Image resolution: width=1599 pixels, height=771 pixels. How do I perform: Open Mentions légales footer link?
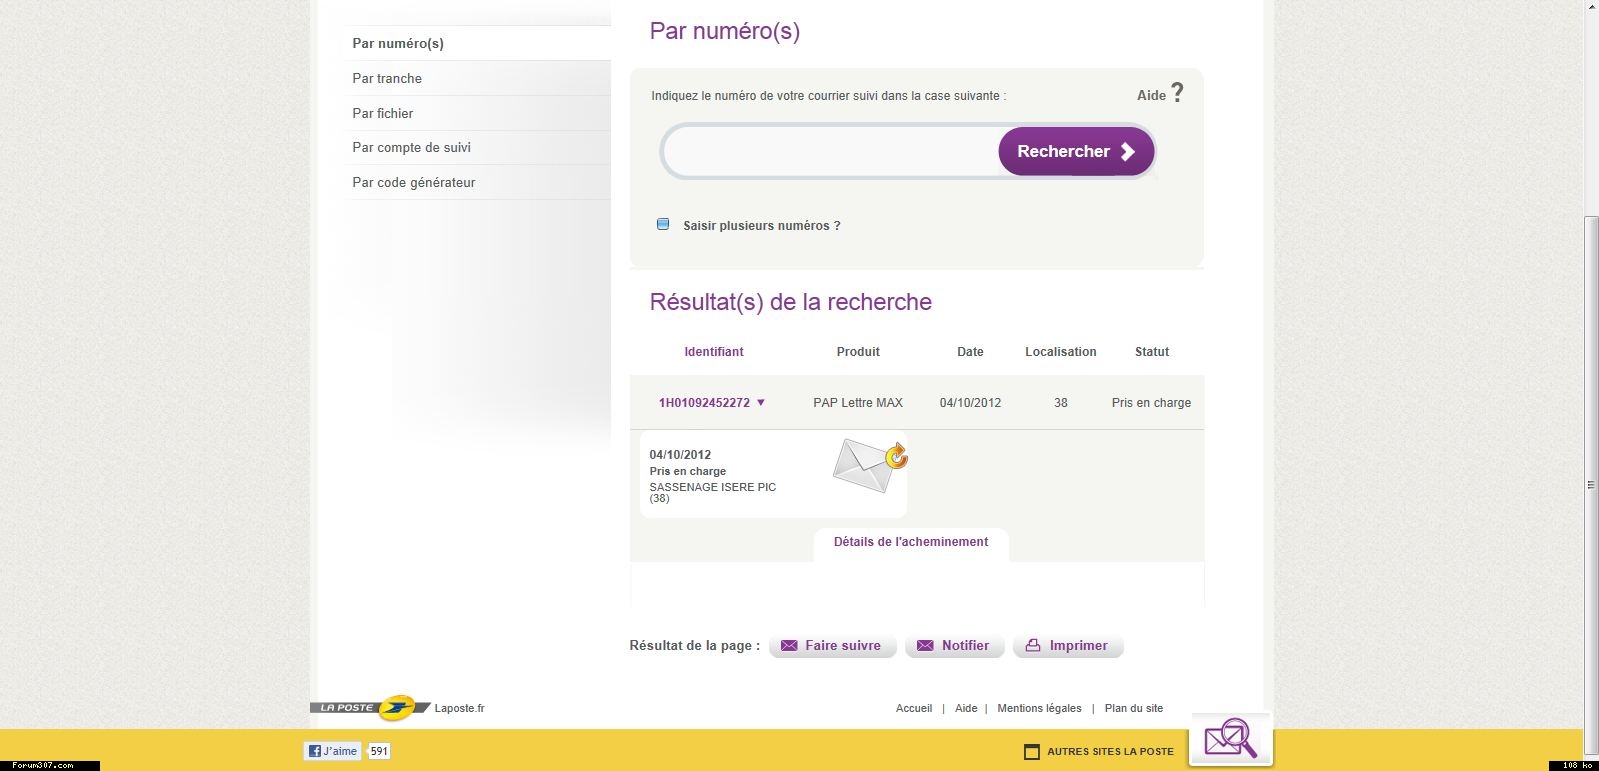(1039, 708)
